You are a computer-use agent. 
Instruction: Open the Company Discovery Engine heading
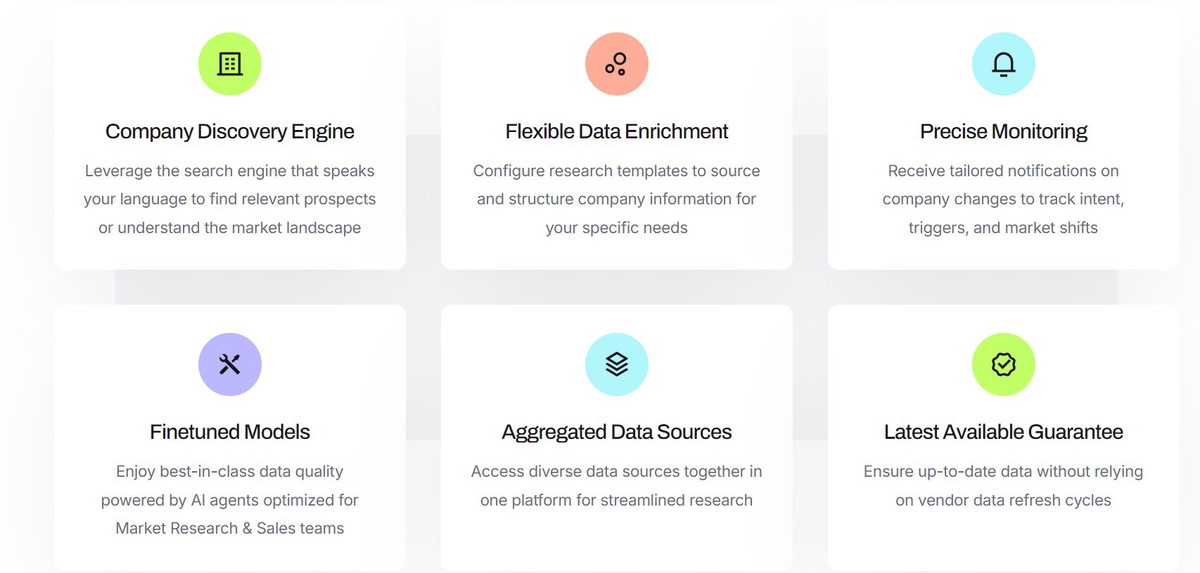(x=230, y=131)
